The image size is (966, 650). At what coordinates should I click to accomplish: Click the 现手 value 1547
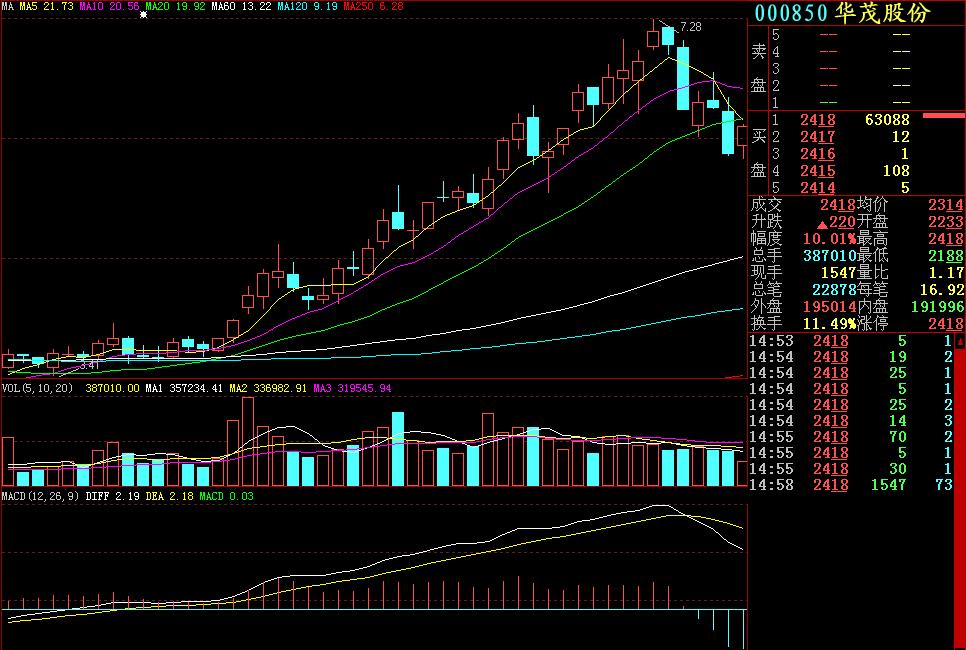pos(838,272)
